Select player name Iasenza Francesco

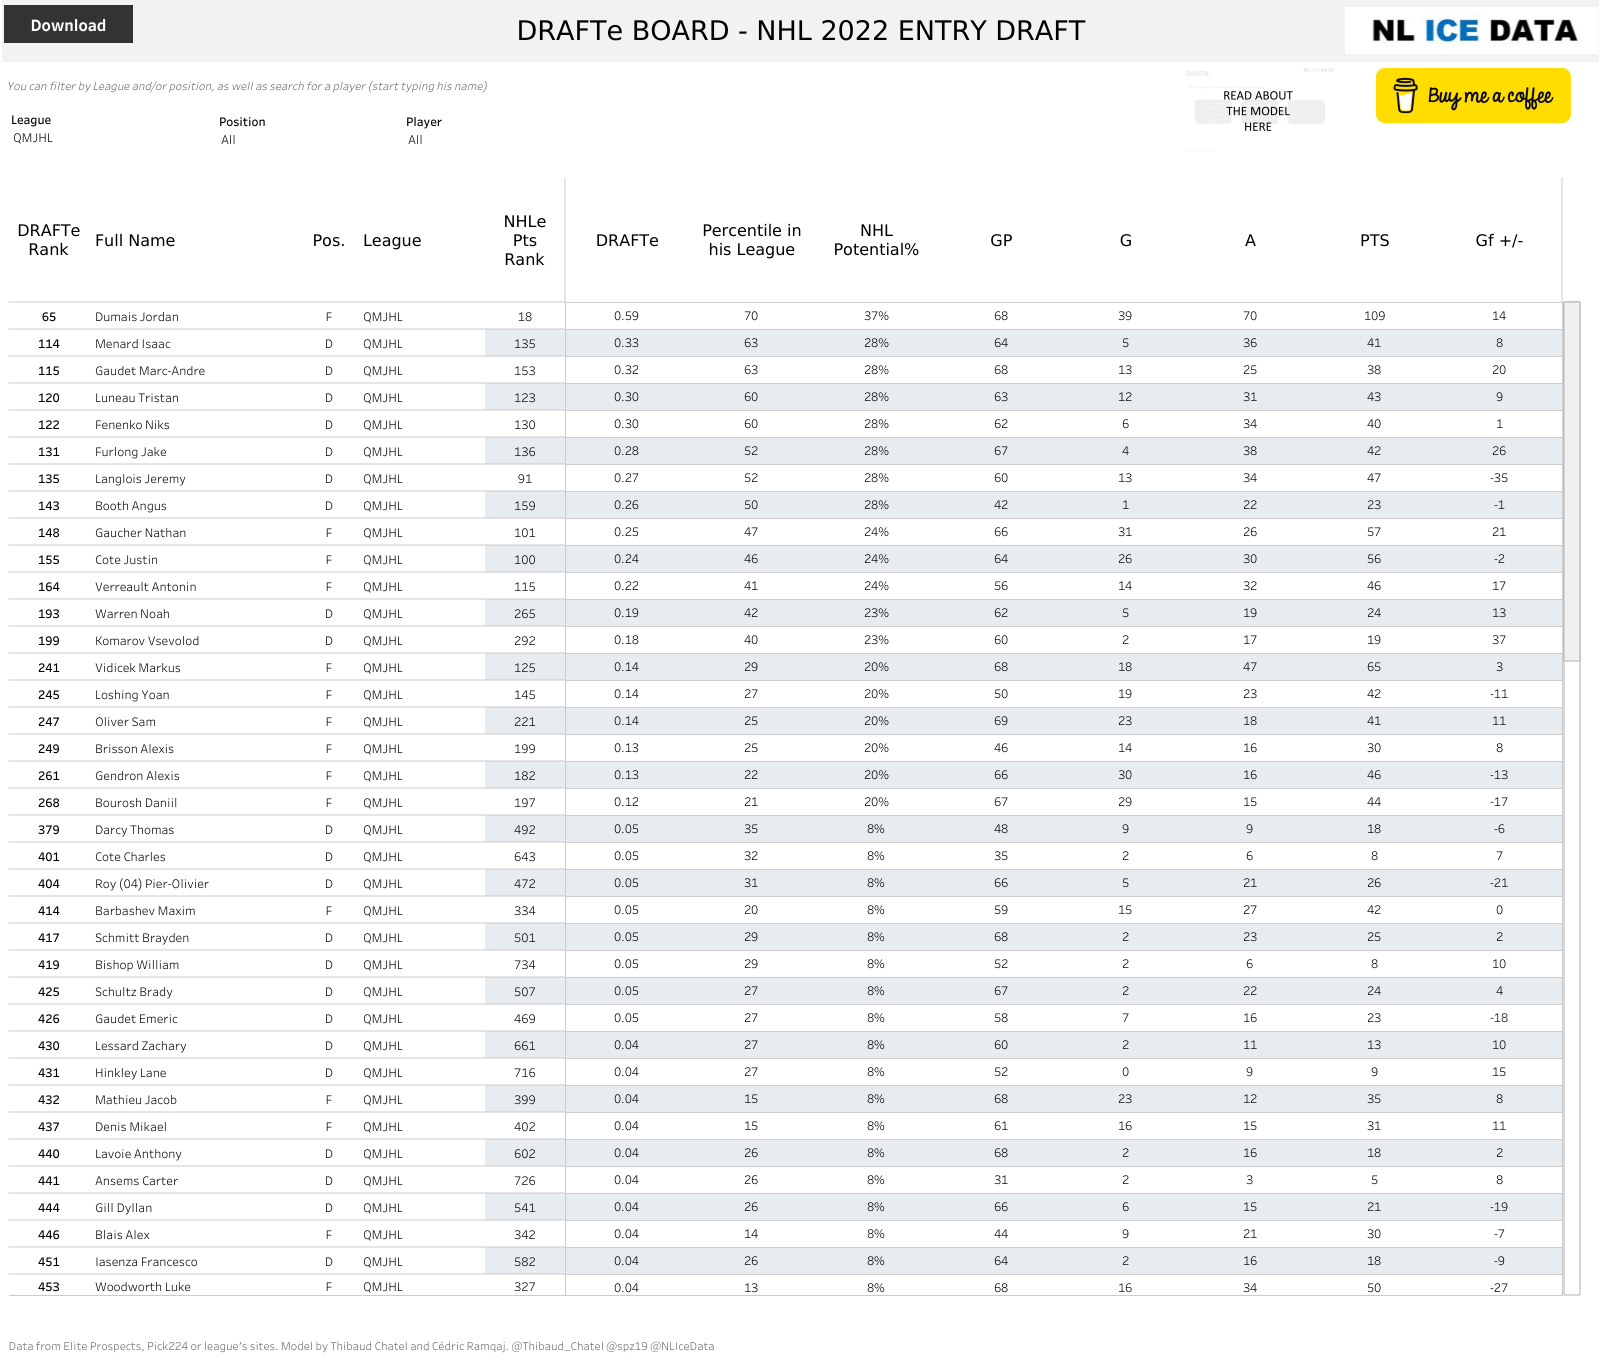tap(146, 1262)
